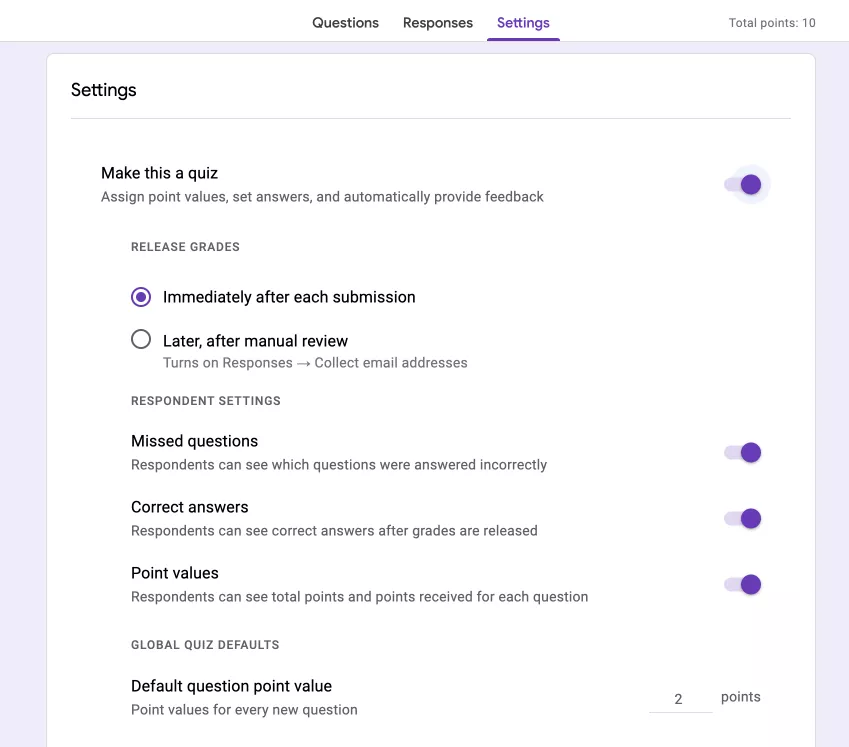849x747 pixels.
Task: Click the Release Grades section header
Action: [184, 246]
